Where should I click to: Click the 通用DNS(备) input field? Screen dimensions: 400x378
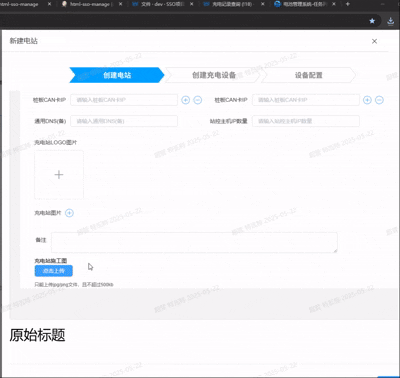coord(124,121)
